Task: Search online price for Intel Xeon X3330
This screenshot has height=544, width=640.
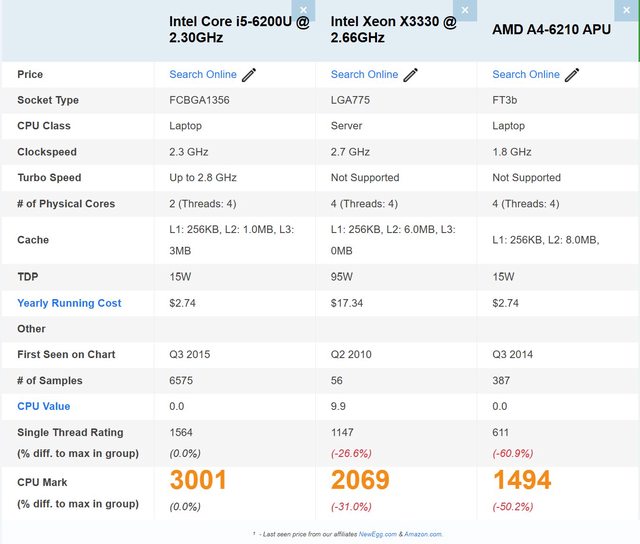Action: point(364,74)
